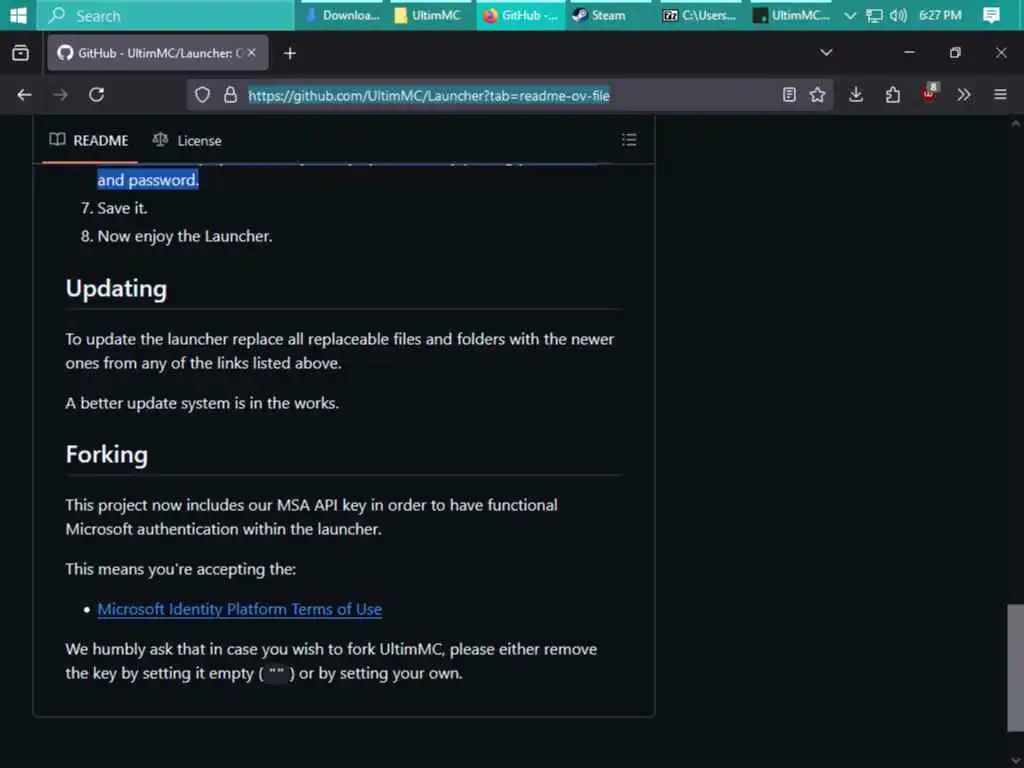Click the highlighted 'and password.' text

[x=148, y=180]
